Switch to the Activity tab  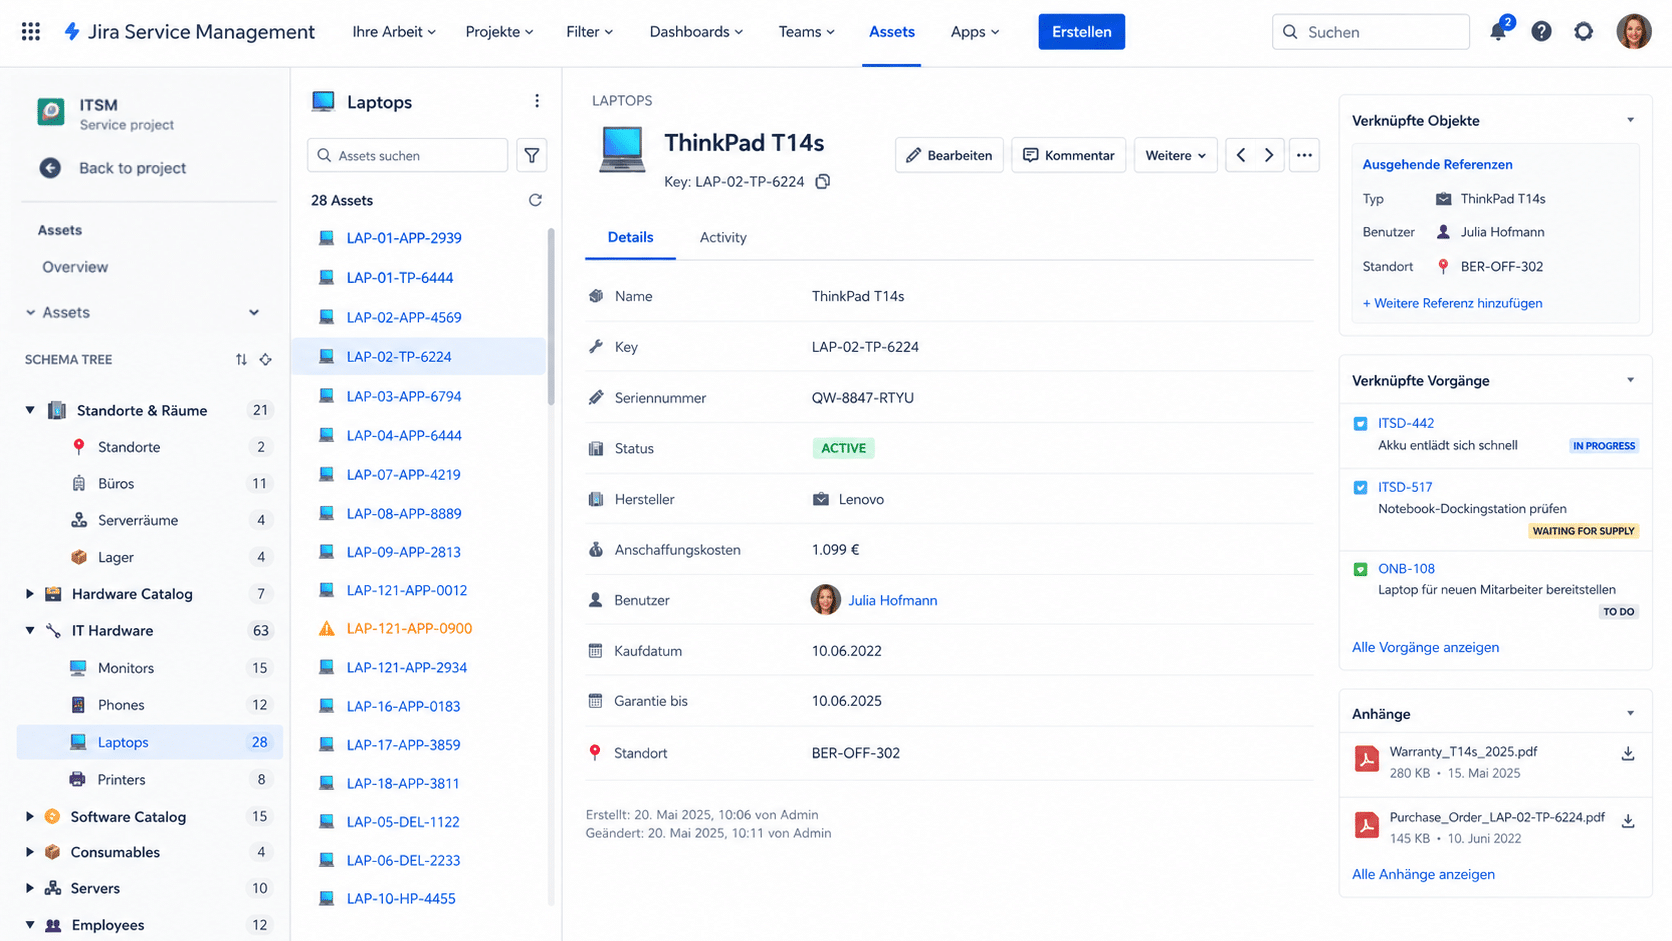tap(723, 237)
